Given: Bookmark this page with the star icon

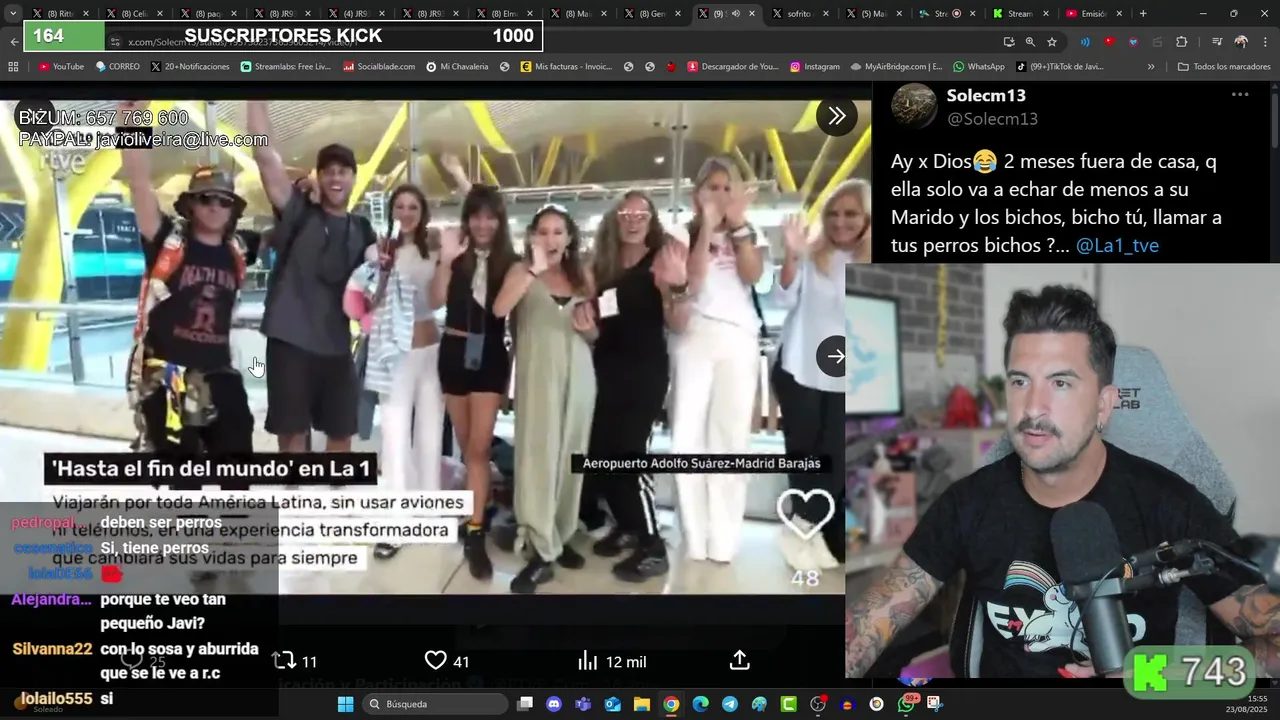Looking at the screenshot, I should pyautogui.click(x=1052, y=42).
